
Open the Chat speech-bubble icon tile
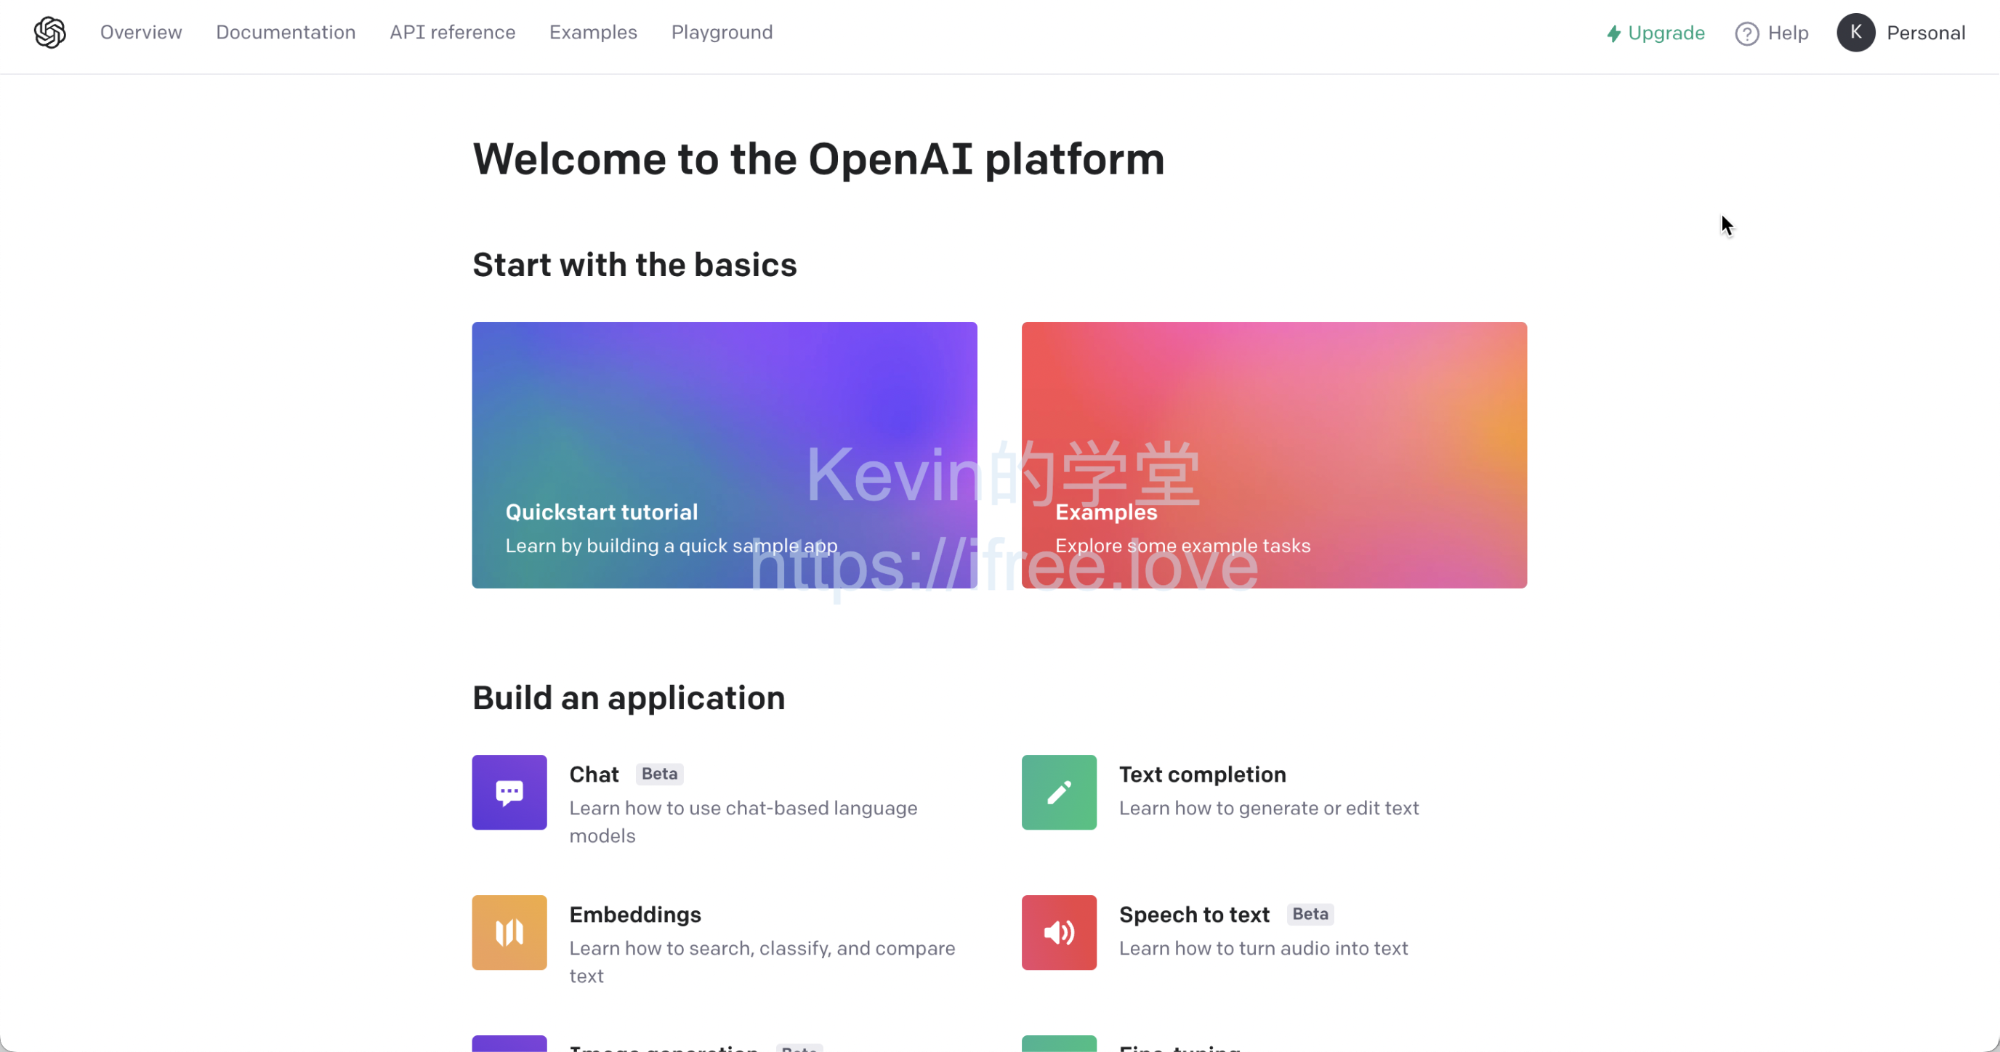tap(509, 792)
